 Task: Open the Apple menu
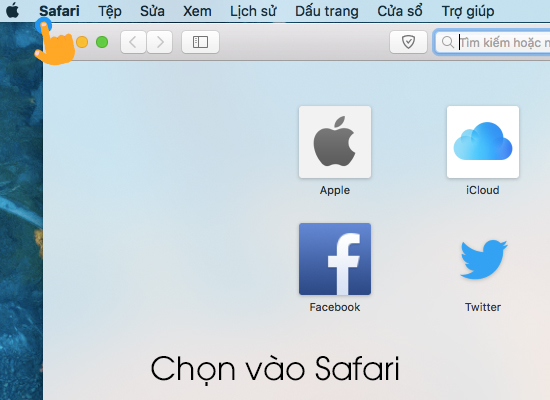tap(13, 10)
